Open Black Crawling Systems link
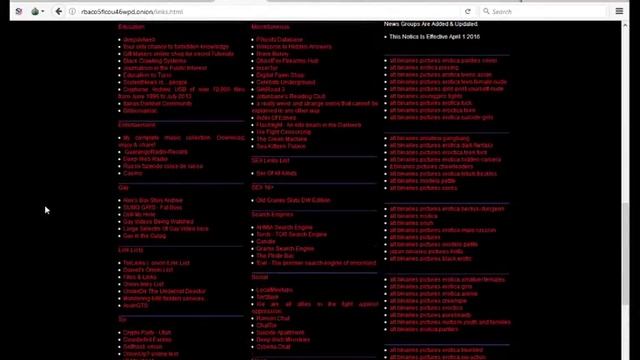The width and height of the screenshot is (640, 360). click(x=155, y=61)
